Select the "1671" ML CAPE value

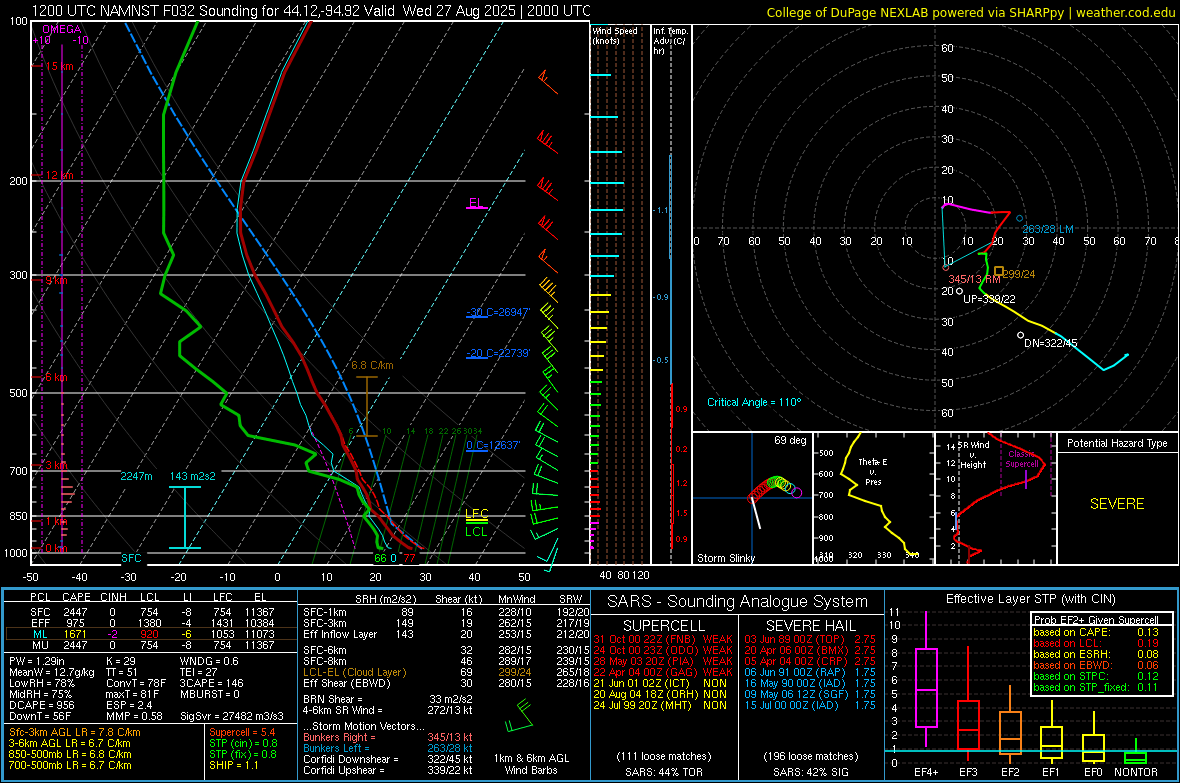coord(75,634)
